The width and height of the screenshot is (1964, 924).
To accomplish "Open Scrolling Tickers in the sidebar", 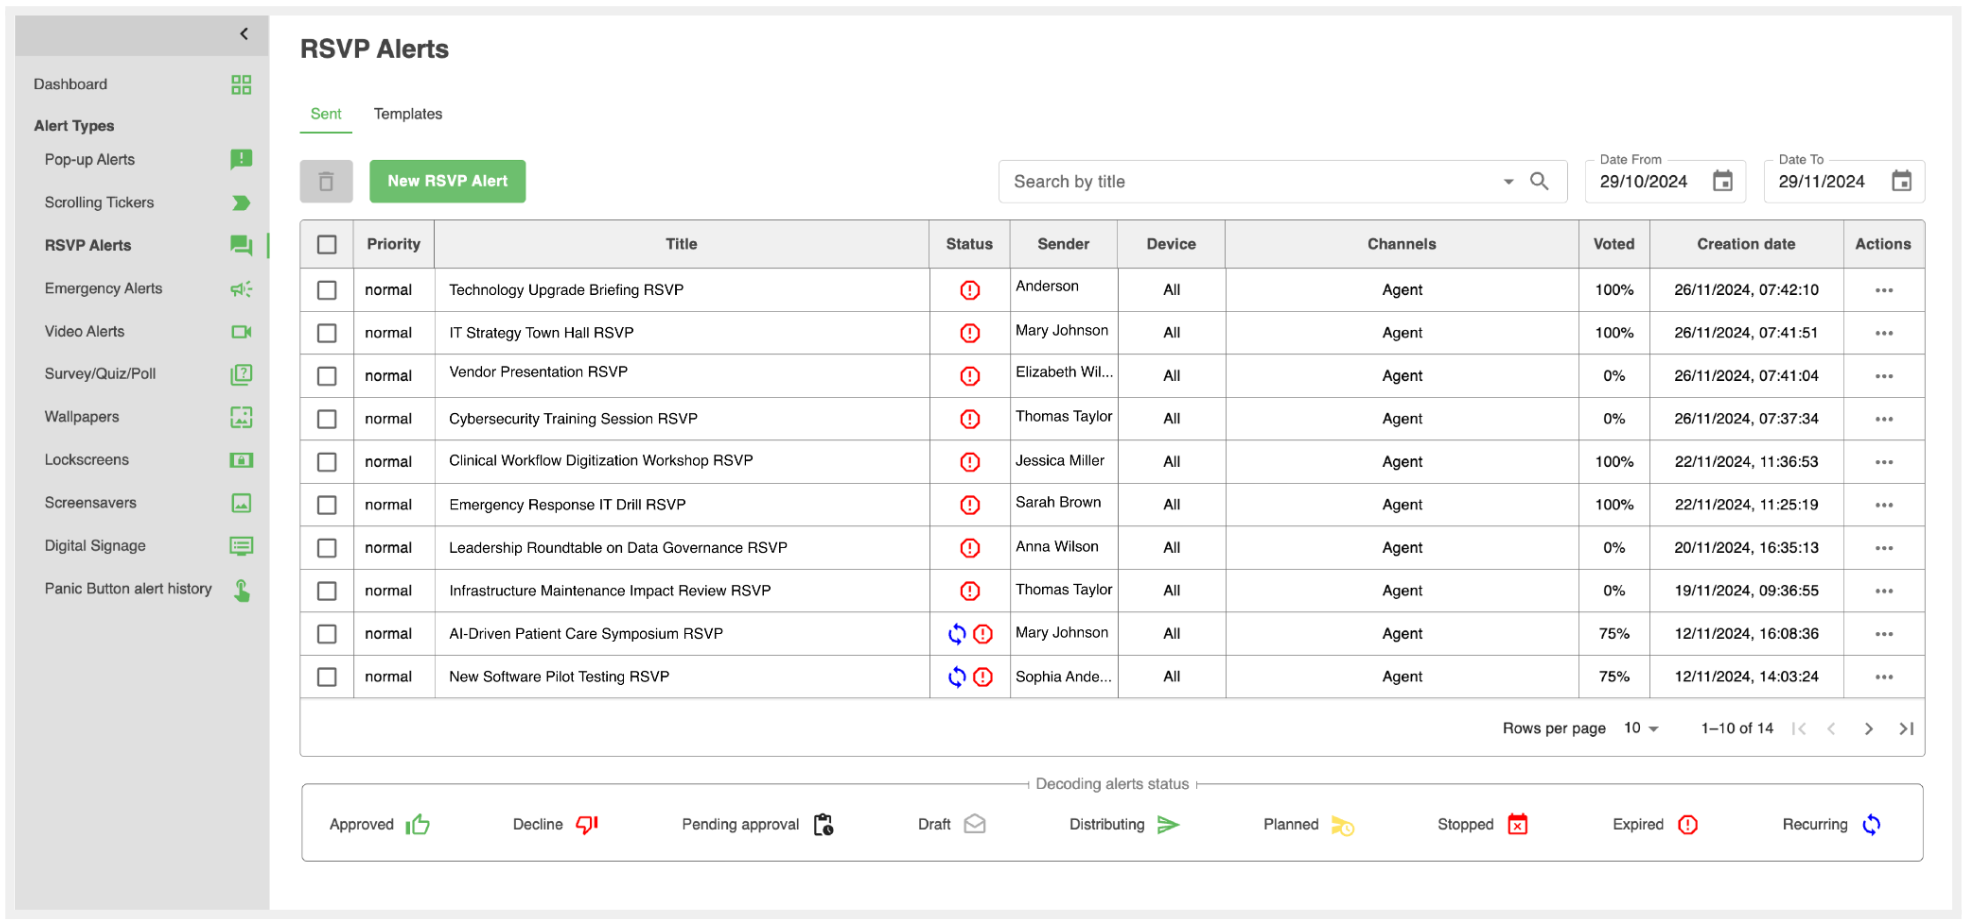I will [x=99, y=203].
